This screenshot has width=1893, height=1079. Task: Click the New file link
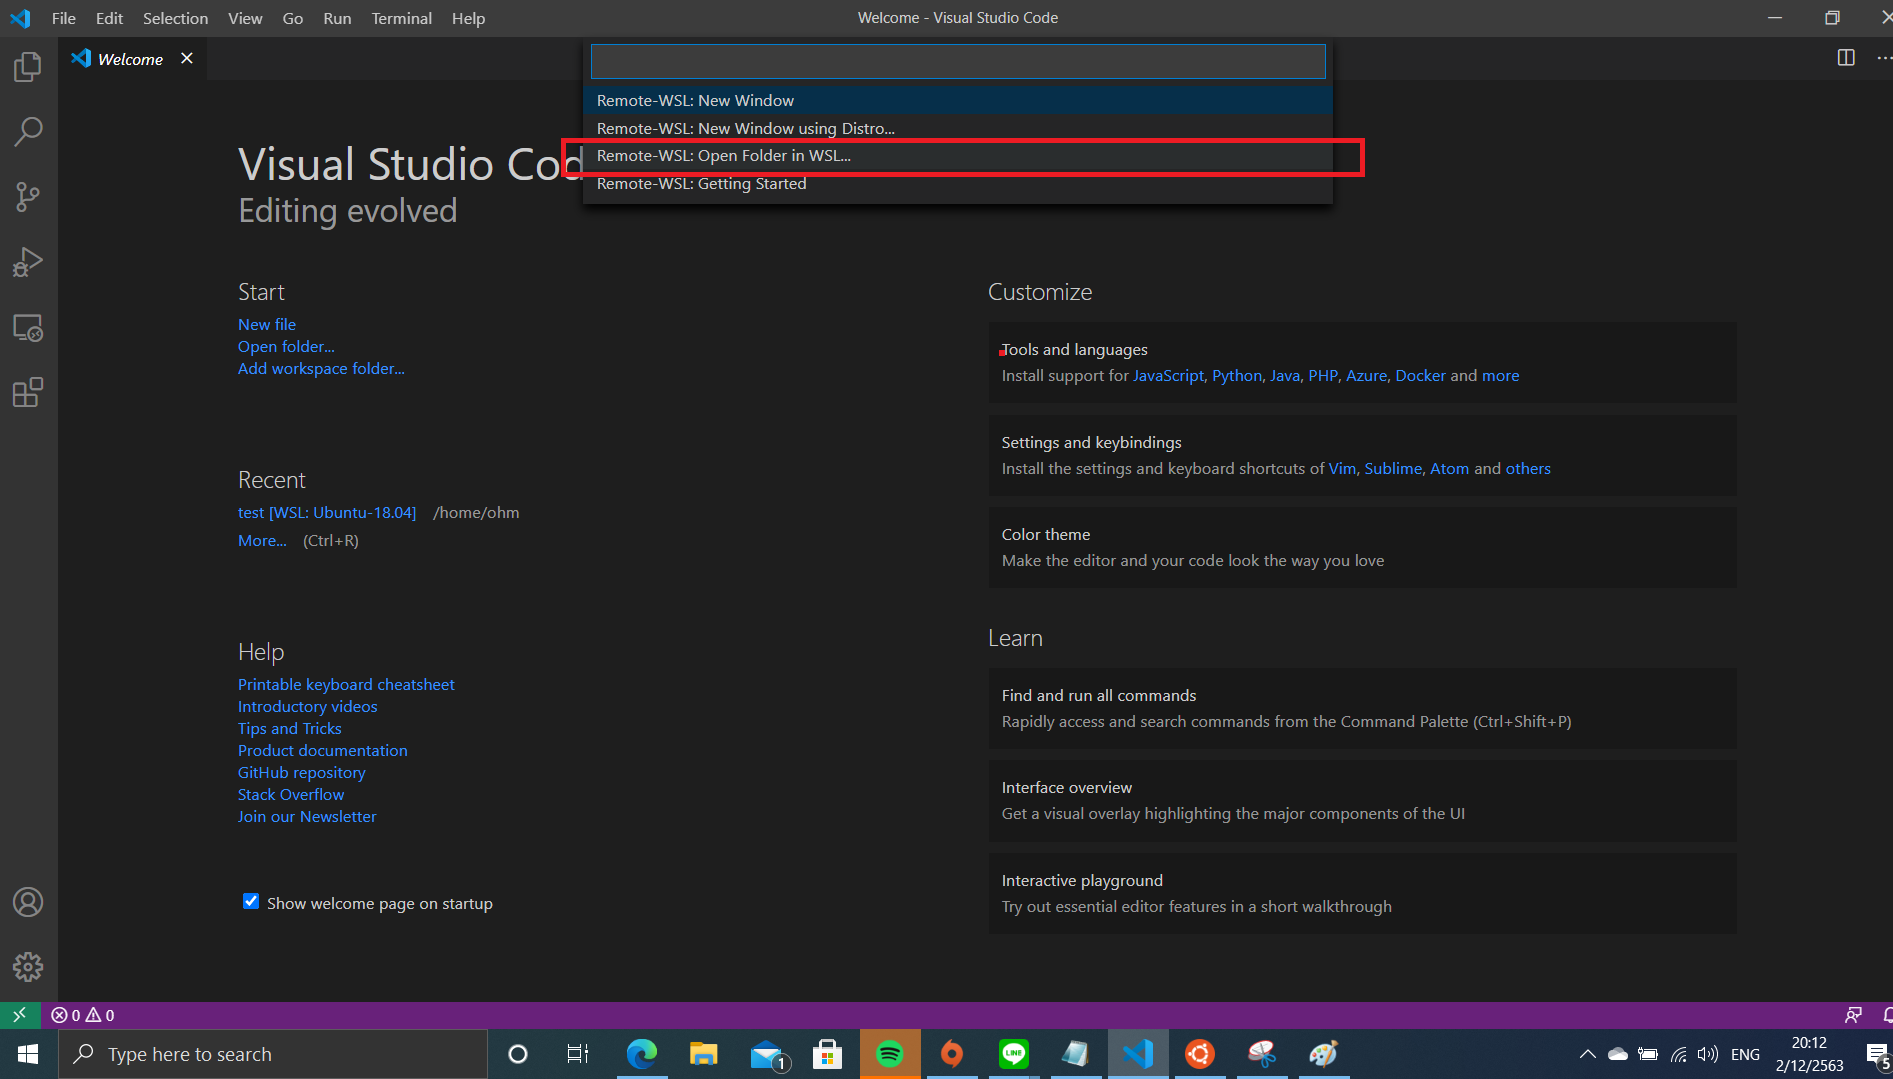(267, 324)
